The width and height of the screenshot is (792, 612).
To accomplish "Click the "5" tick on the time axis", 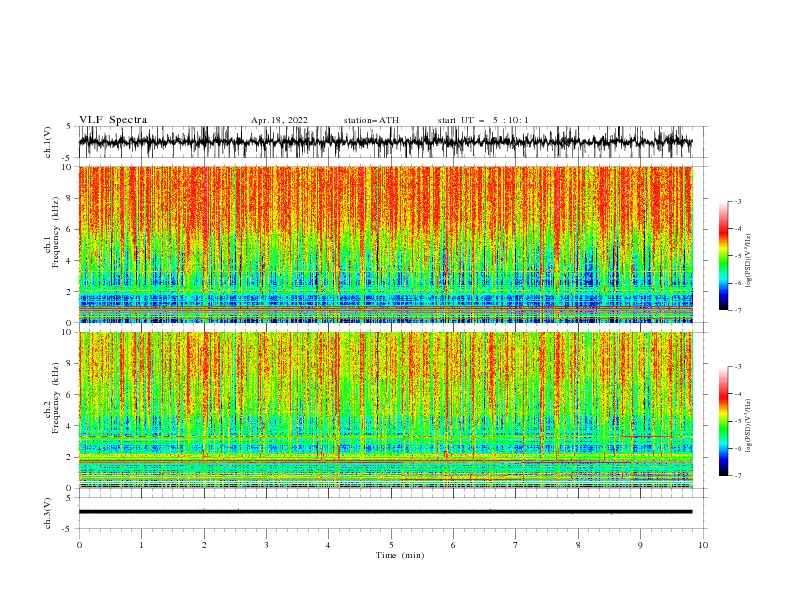I will pos(391,545).
